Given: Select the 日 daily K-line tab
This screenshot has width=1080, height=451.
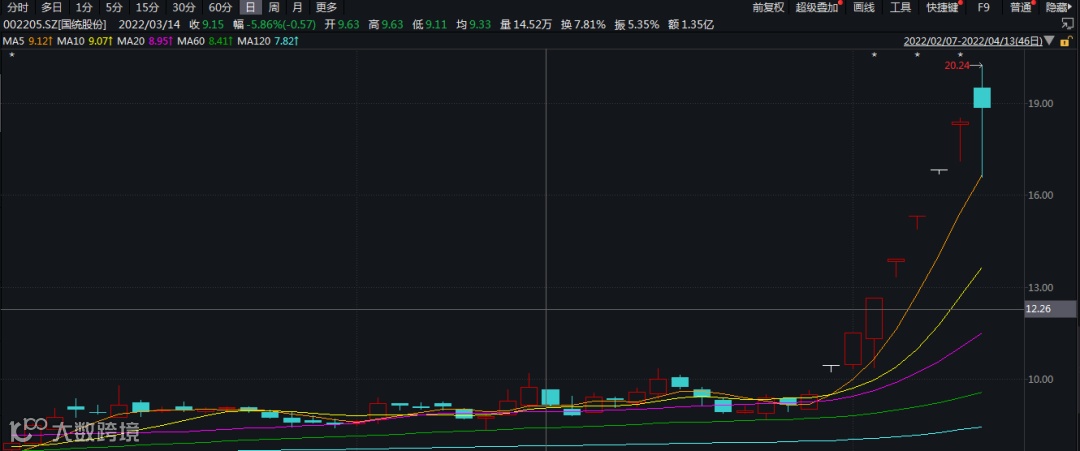Looking at the screenshot, I should 251,8.
